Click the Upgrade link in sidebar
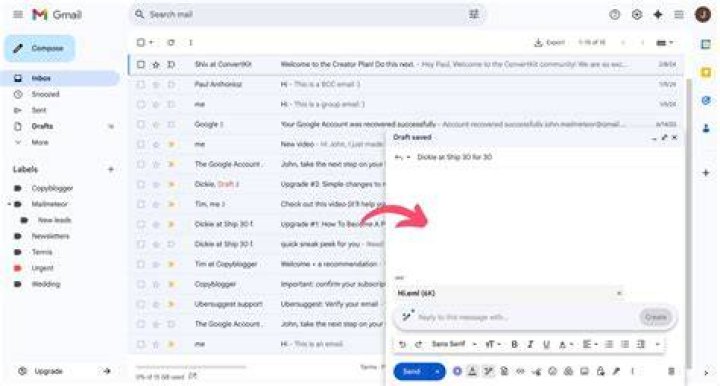 pyautogui.click(x=48, y=371)
